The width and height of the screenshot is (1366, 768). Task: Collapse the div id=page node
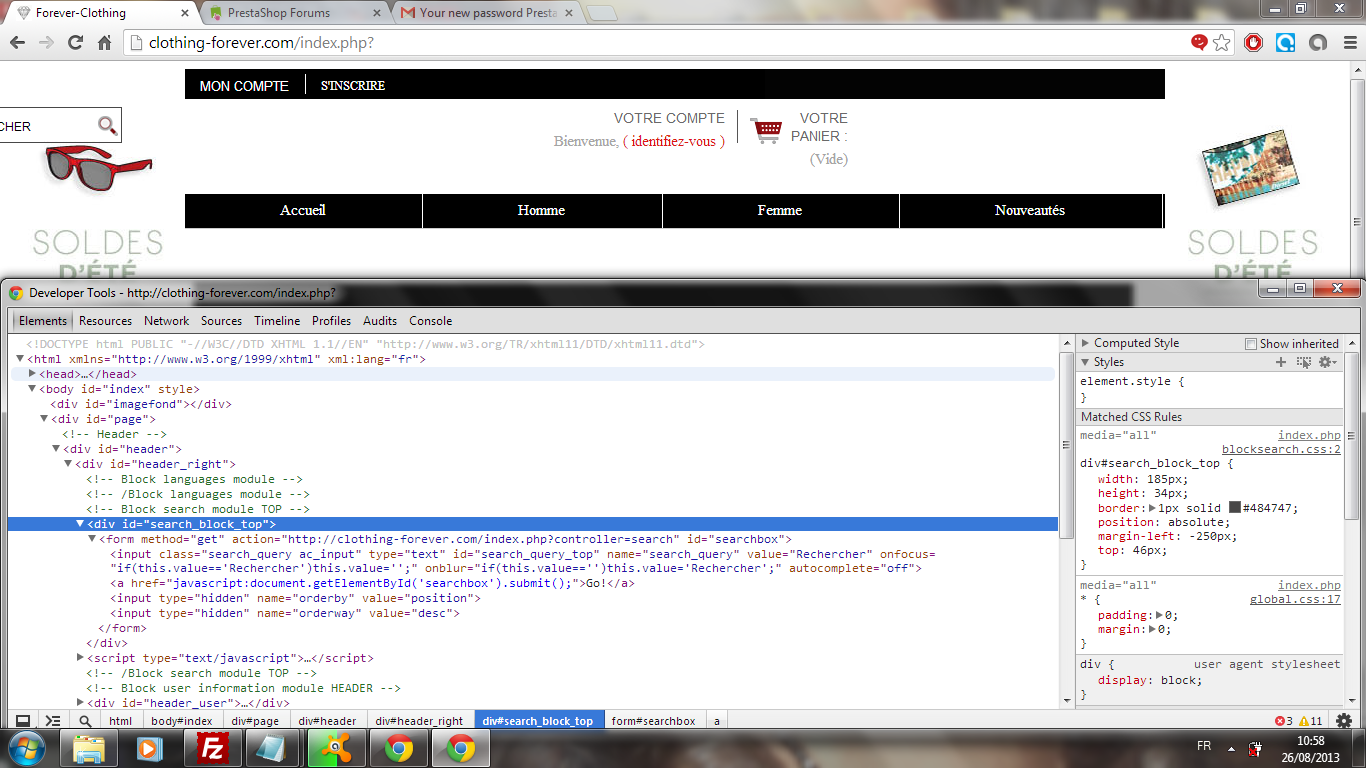[x=45, y=419]
